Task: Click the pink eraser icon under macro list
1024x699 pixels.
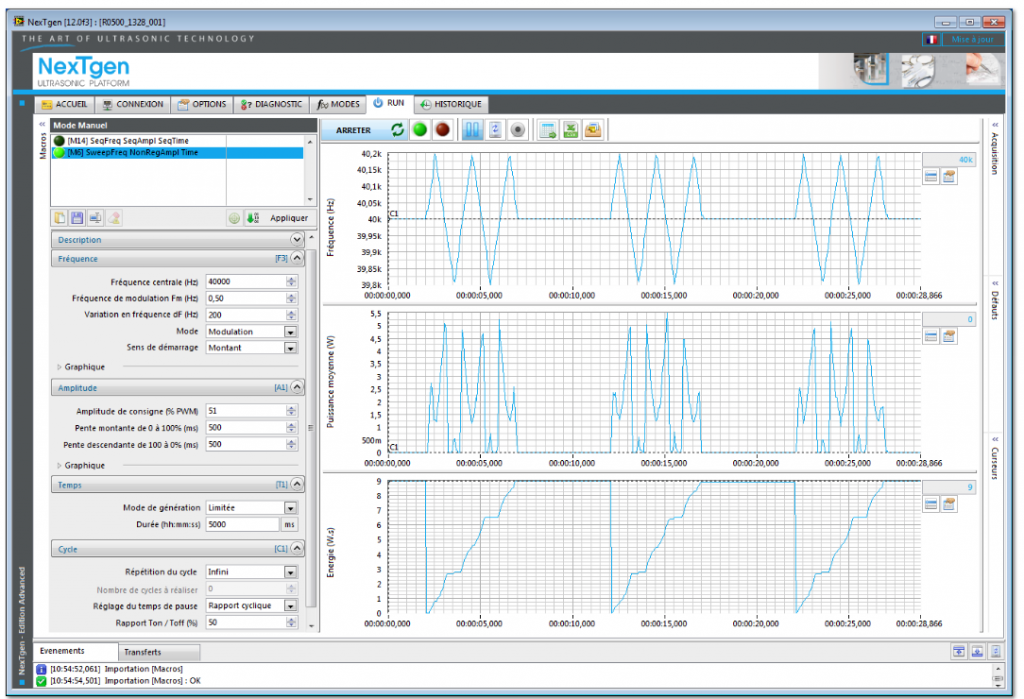Action: pos(114,218)
